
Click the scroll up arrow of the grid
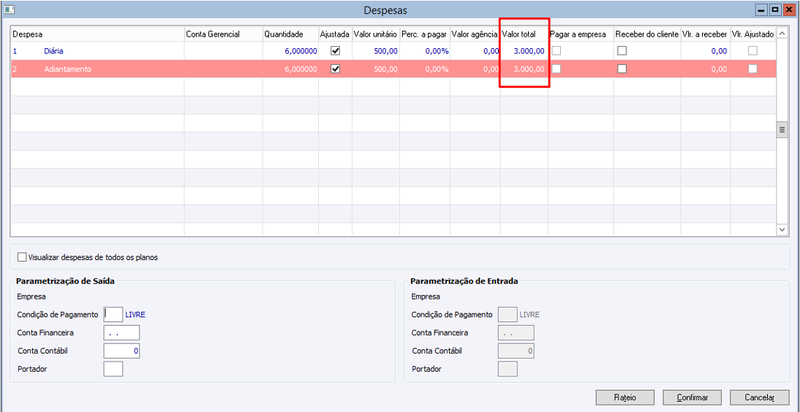[x=782, y=34]
